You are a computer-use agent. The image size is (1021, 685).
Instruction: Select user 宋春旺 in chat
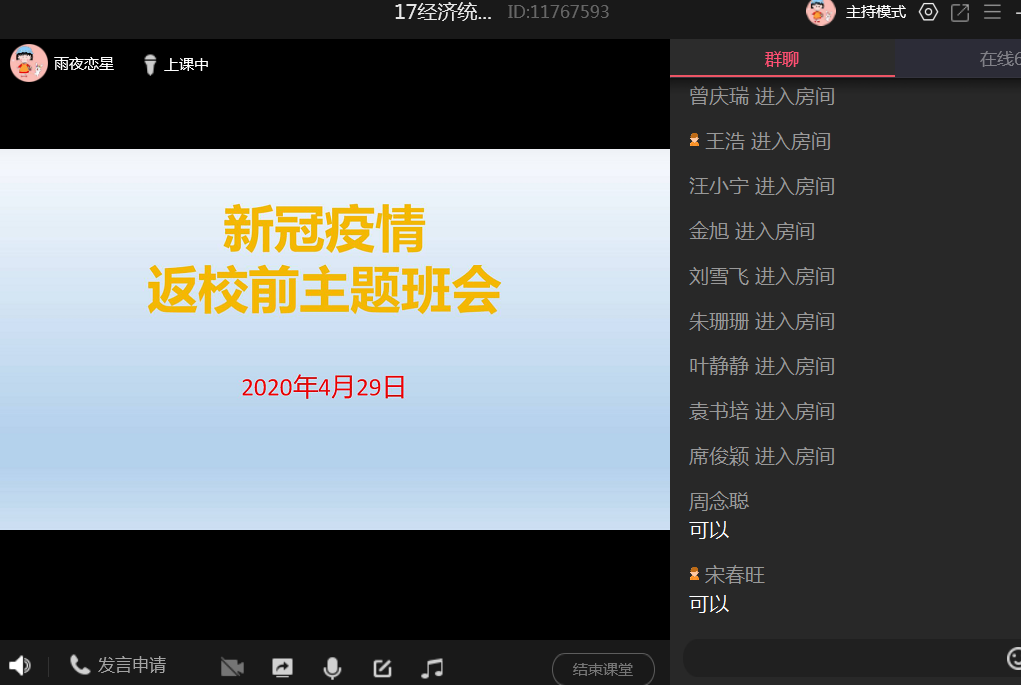[734, 575]
